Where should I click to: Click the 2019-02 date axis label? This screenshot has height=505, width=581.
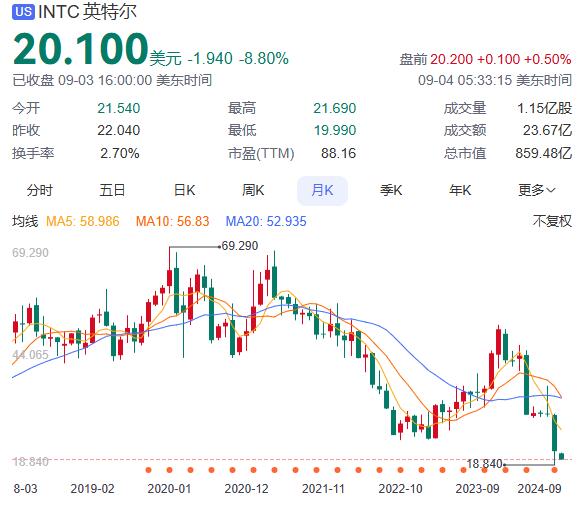point(92,489)
